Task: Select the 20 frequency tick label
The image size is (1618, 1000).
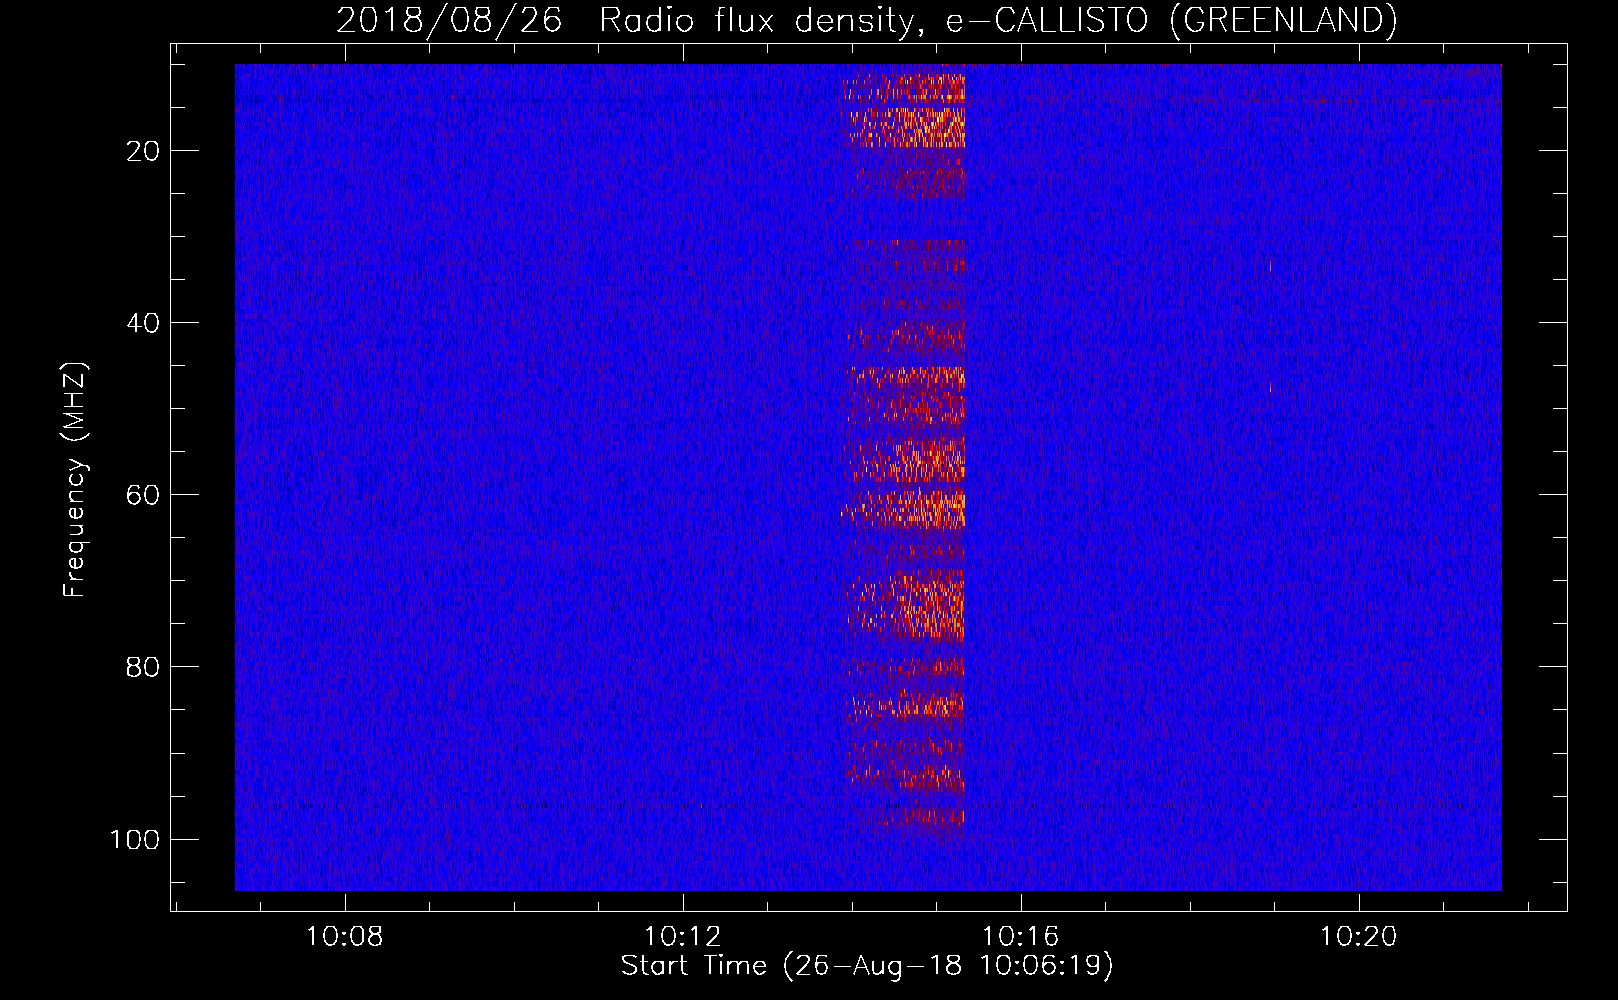Action: 143,151
